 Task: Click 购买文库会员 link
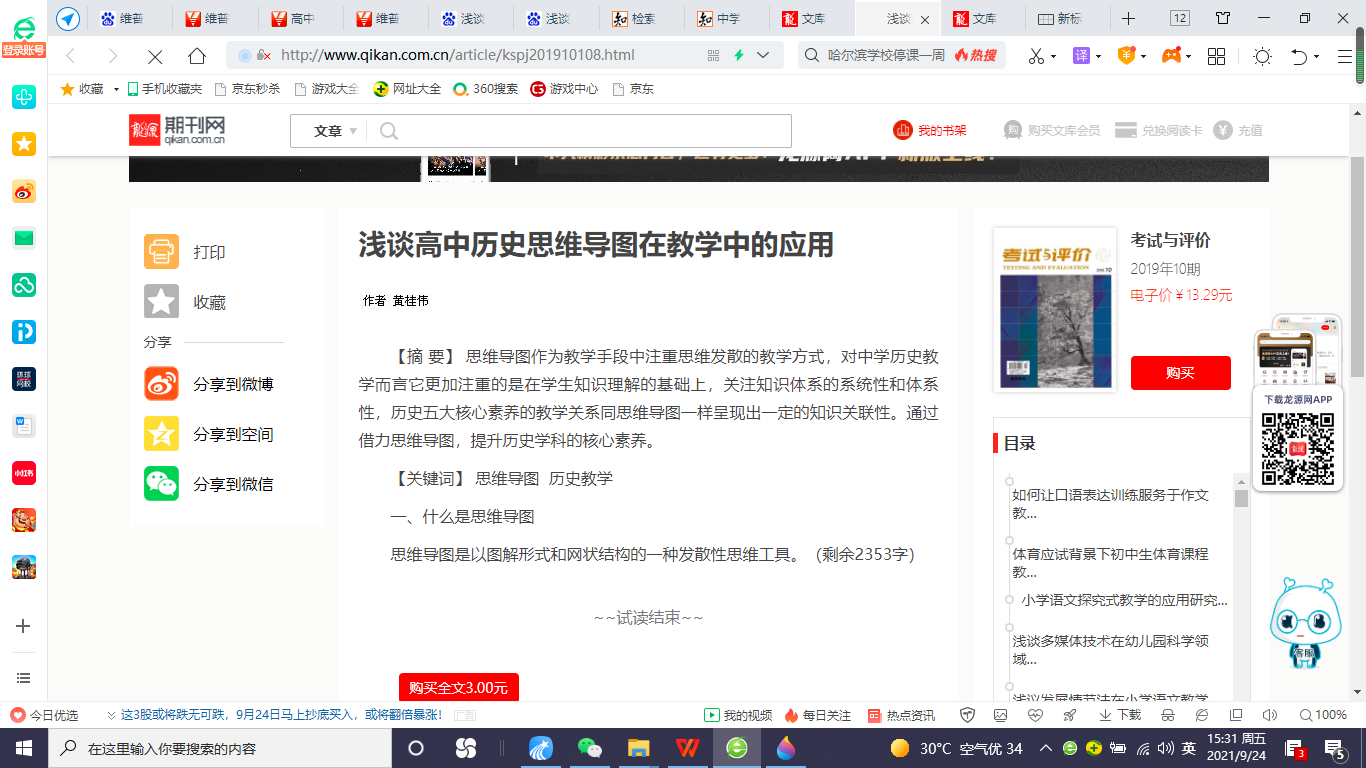click(x=1052, y=130)
